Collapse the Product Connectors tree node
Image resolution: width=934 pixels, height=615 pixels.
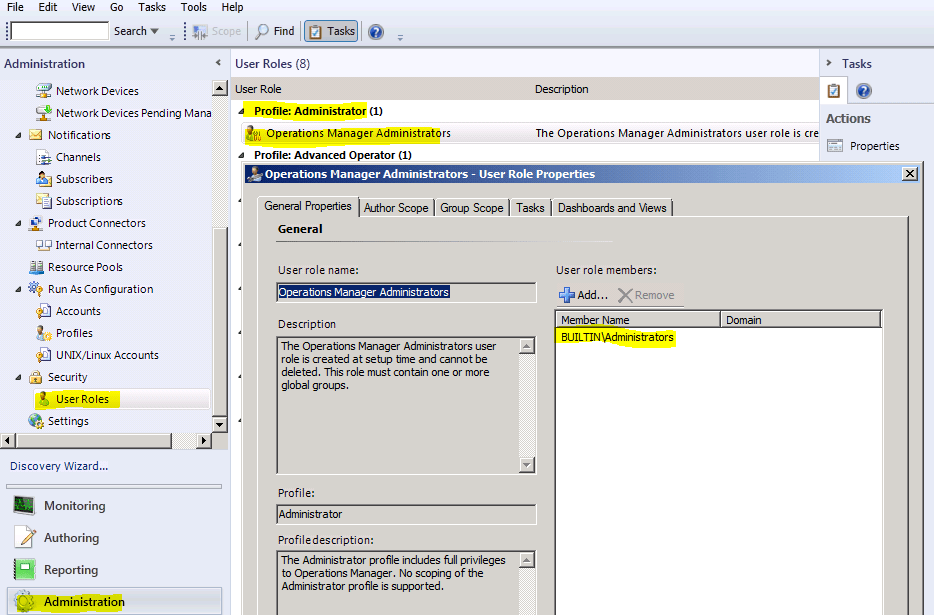[x=18, y=223]
